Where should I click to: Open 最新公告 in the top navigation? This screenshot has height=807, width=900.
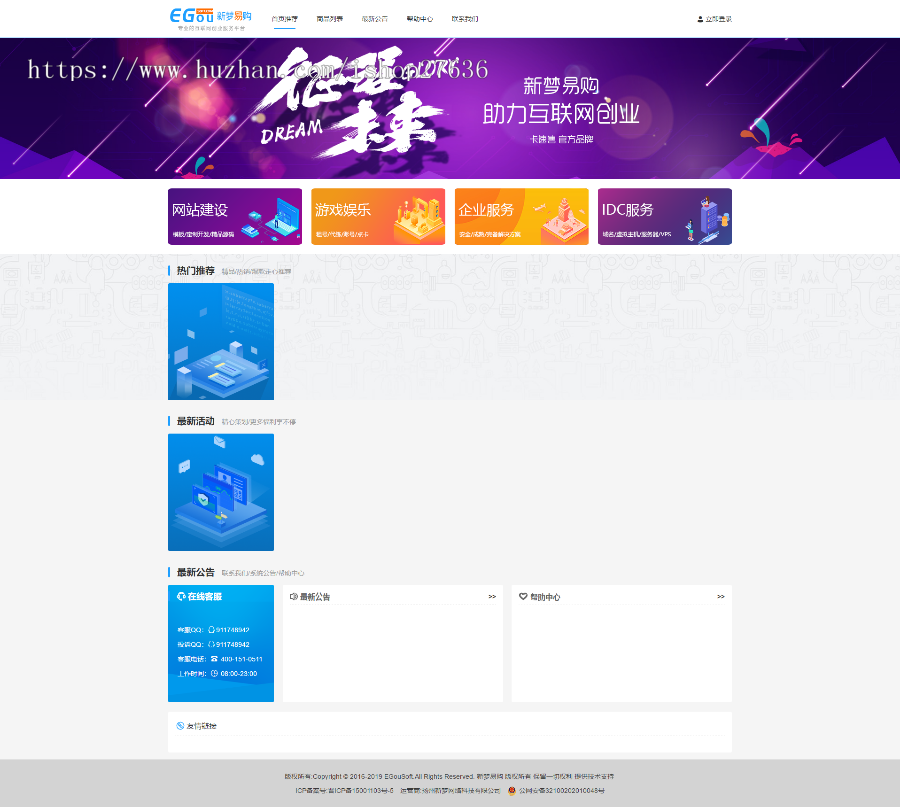[x=375, y=19]
